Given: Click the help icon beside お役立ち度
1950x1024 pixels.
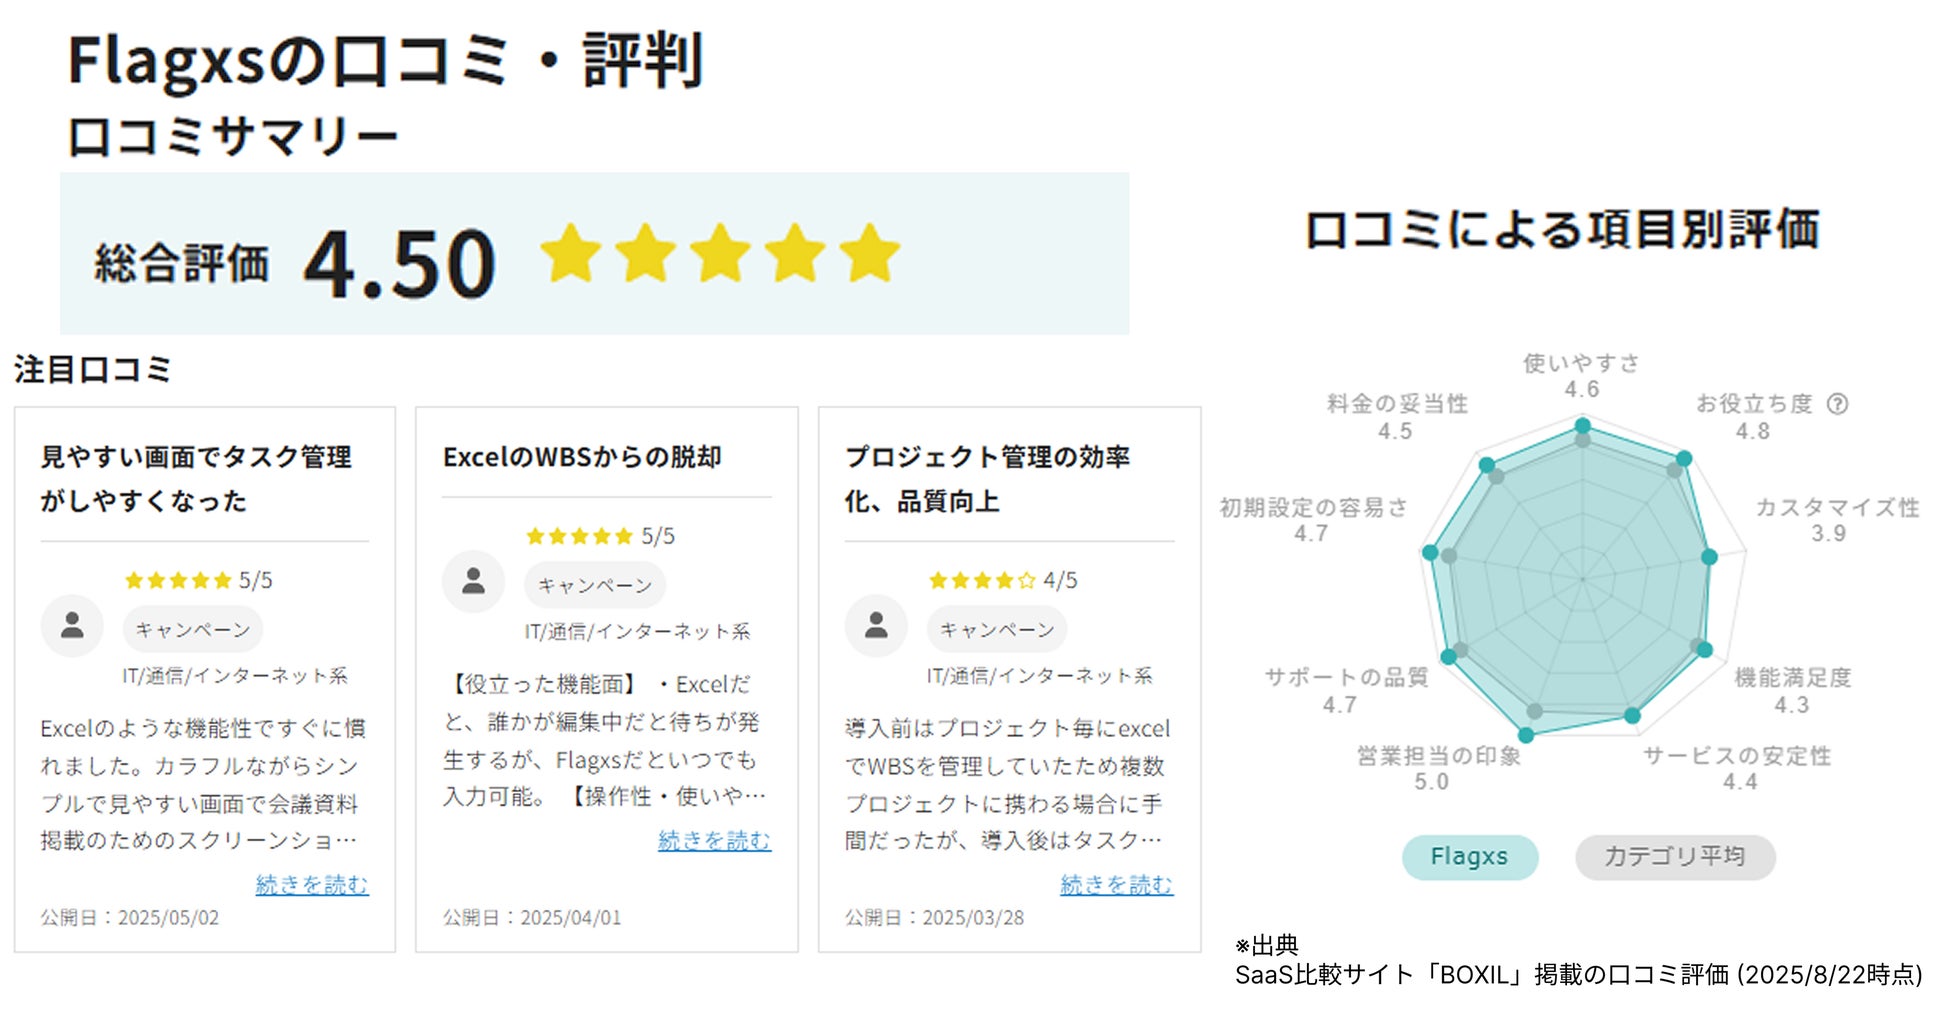Looking at the screenshot, I should coord(1837,404).
